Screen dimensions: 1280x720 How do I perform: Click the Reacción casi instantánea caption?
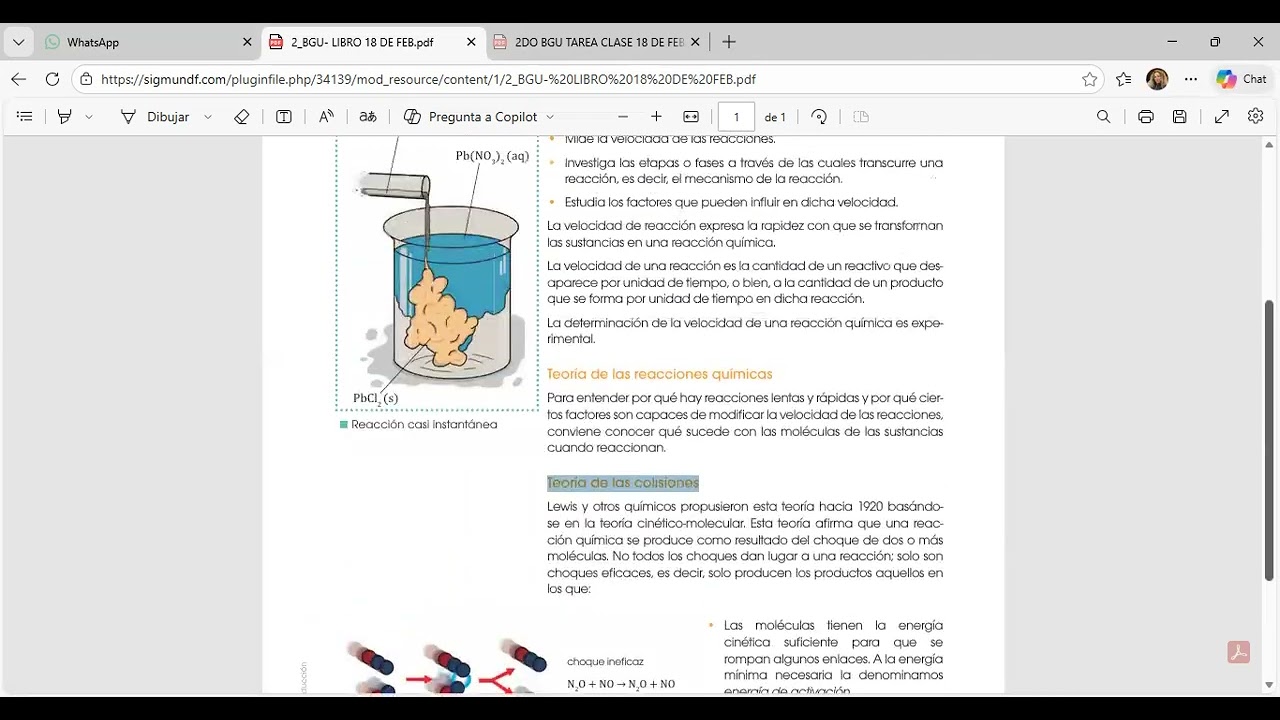[424, 425]
